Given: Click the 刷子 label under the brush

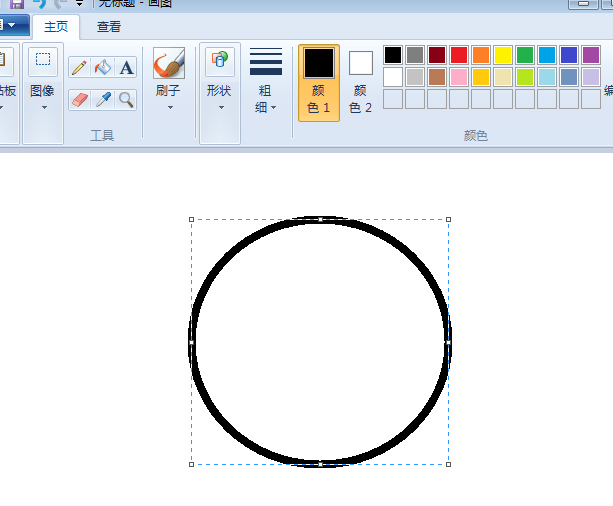Looking at the screenshot, I should (168, 91).
